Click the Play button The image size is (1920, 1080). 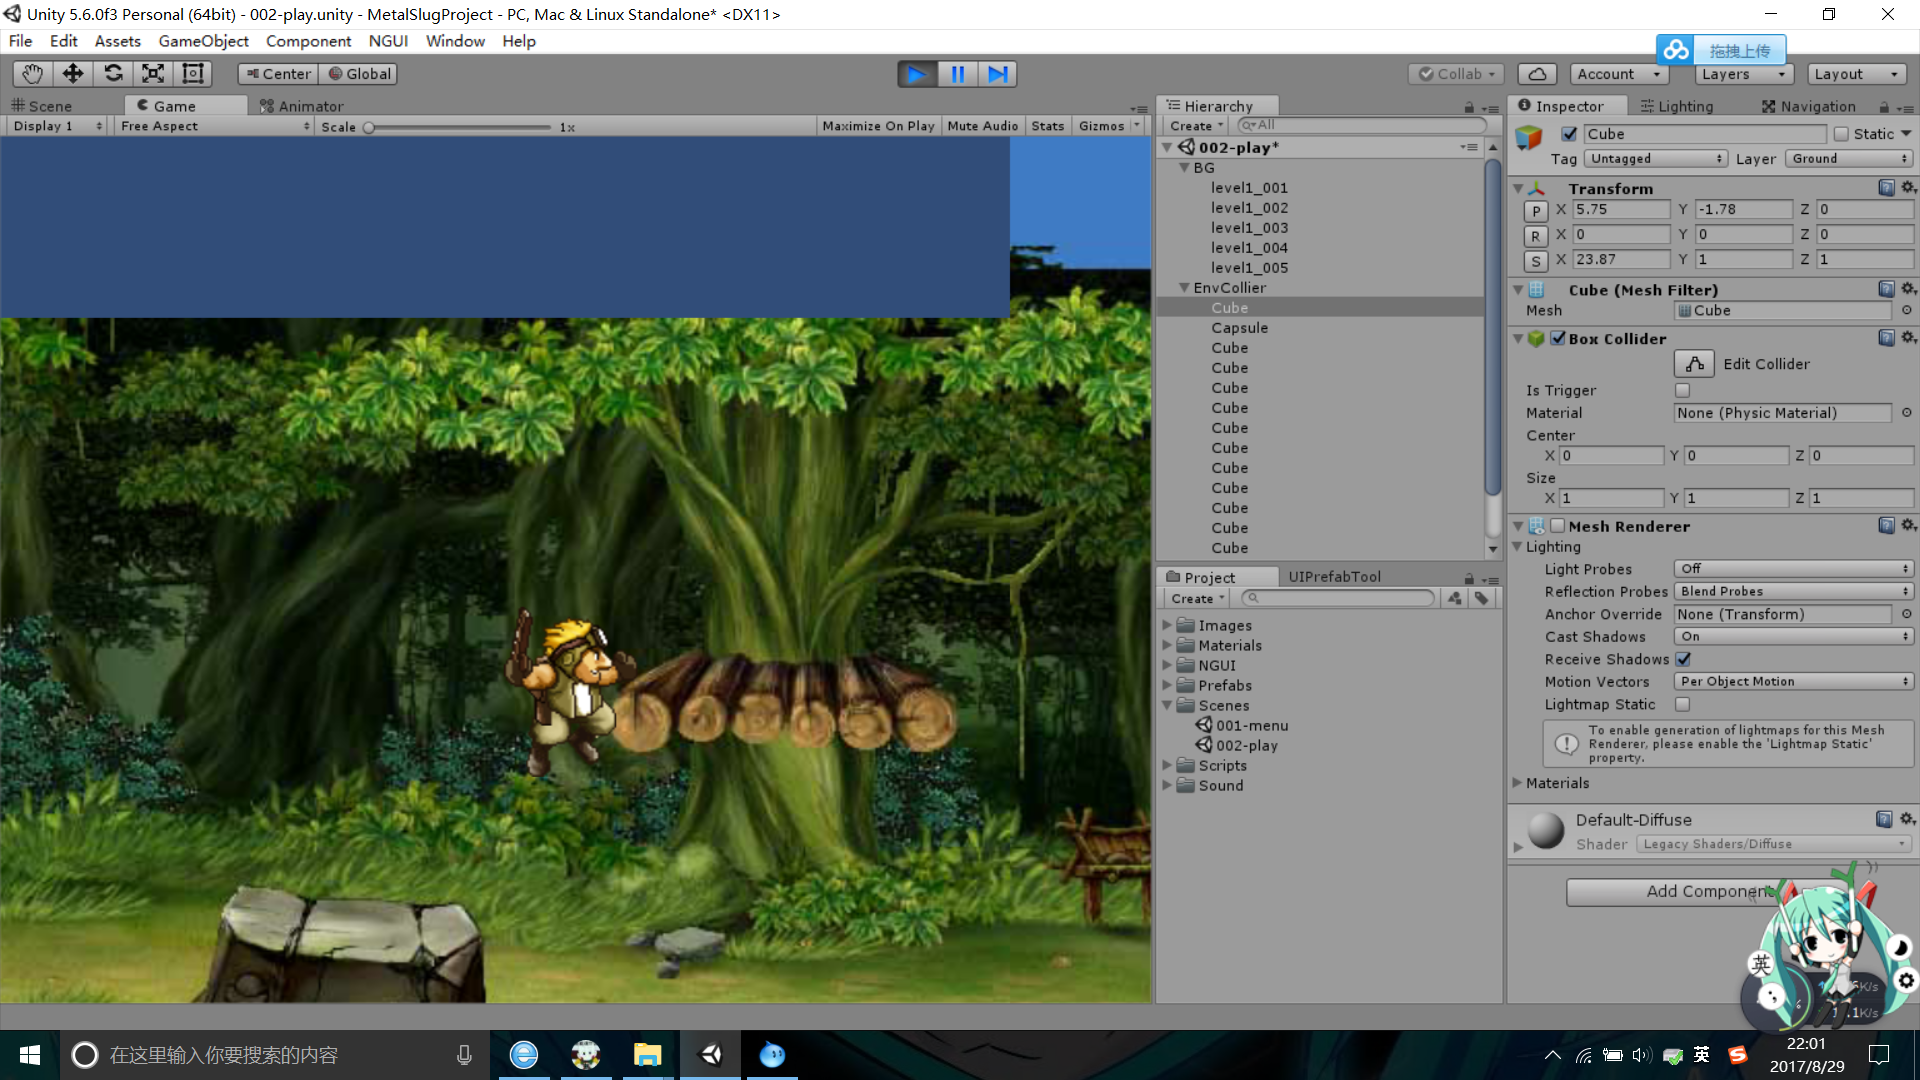916,74
